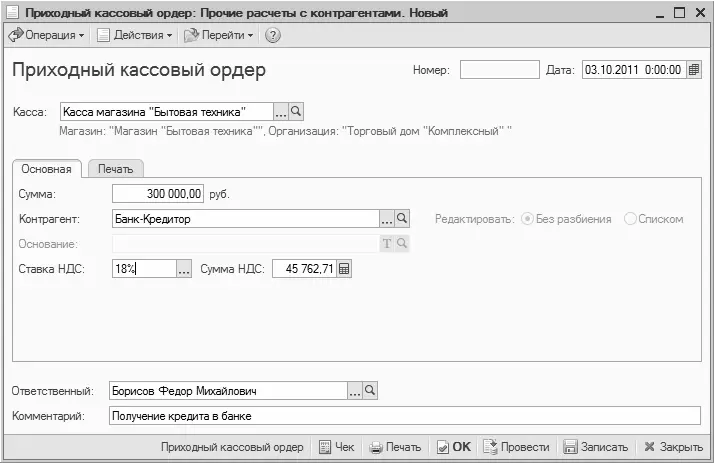The image size is (714, 463).
Task: Click the Магазин and Организация info text
Action: click(286, 131)
